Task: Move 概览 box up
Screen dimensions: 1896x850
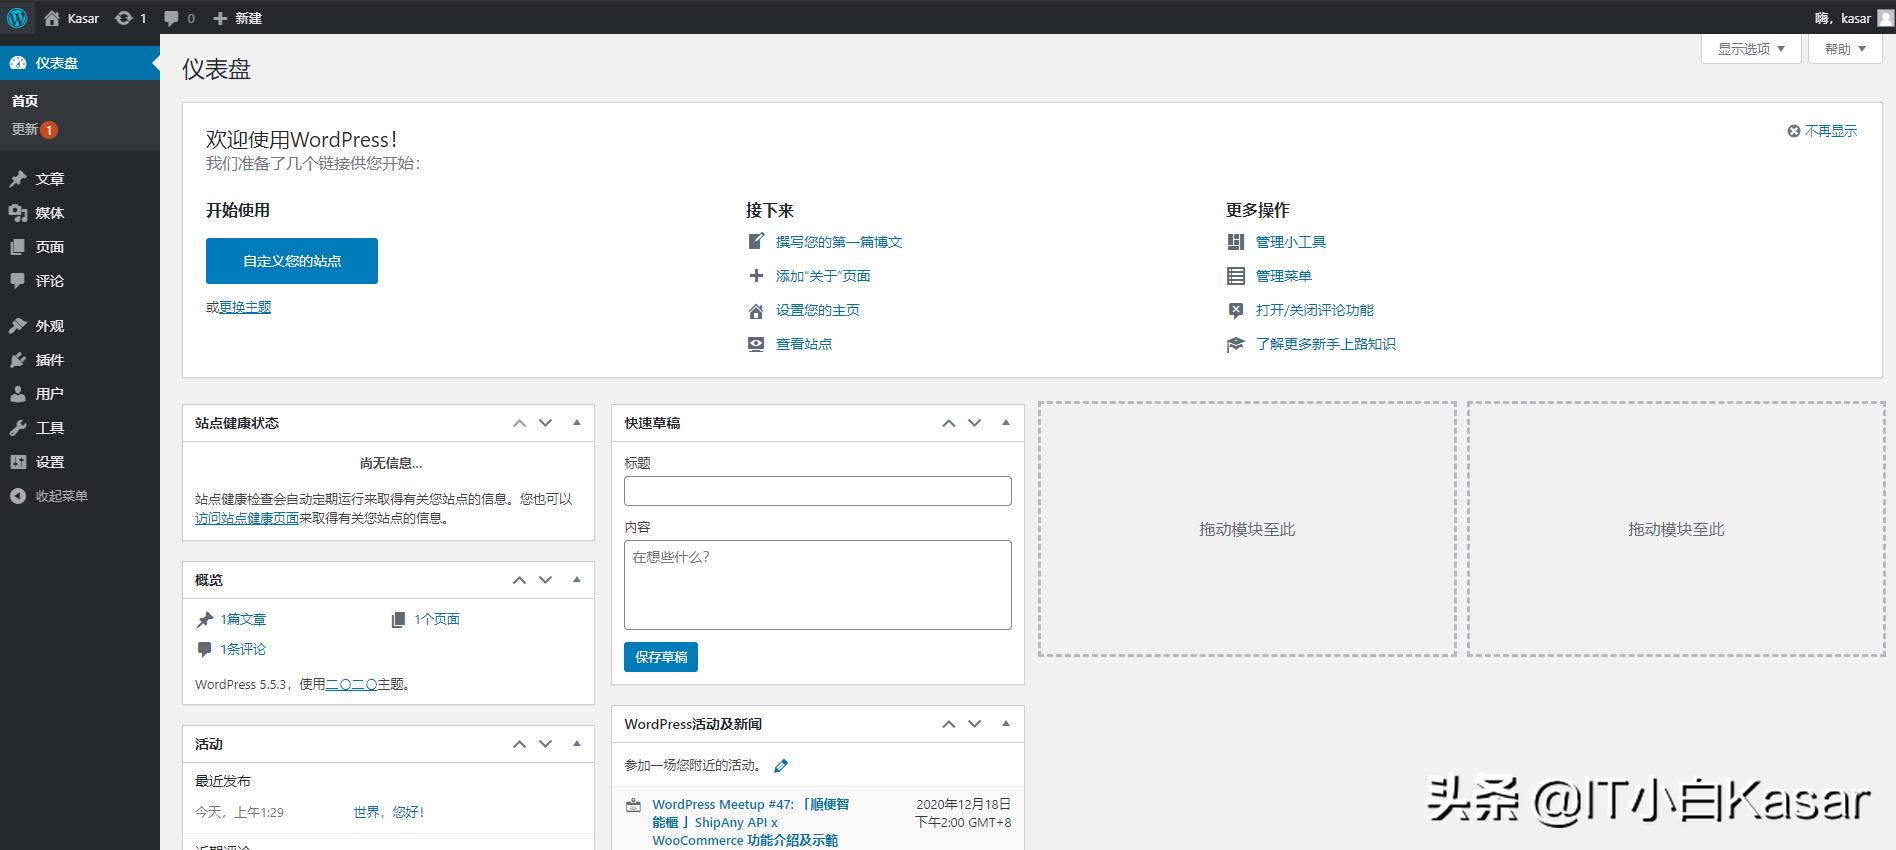Action: [519, 580]
